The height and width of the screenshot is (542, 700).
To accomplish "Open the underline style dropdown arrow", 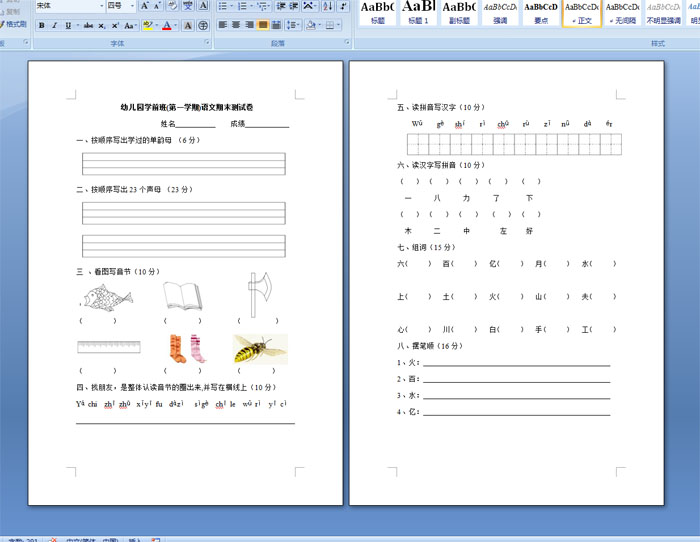I will [x=77, y=25].
